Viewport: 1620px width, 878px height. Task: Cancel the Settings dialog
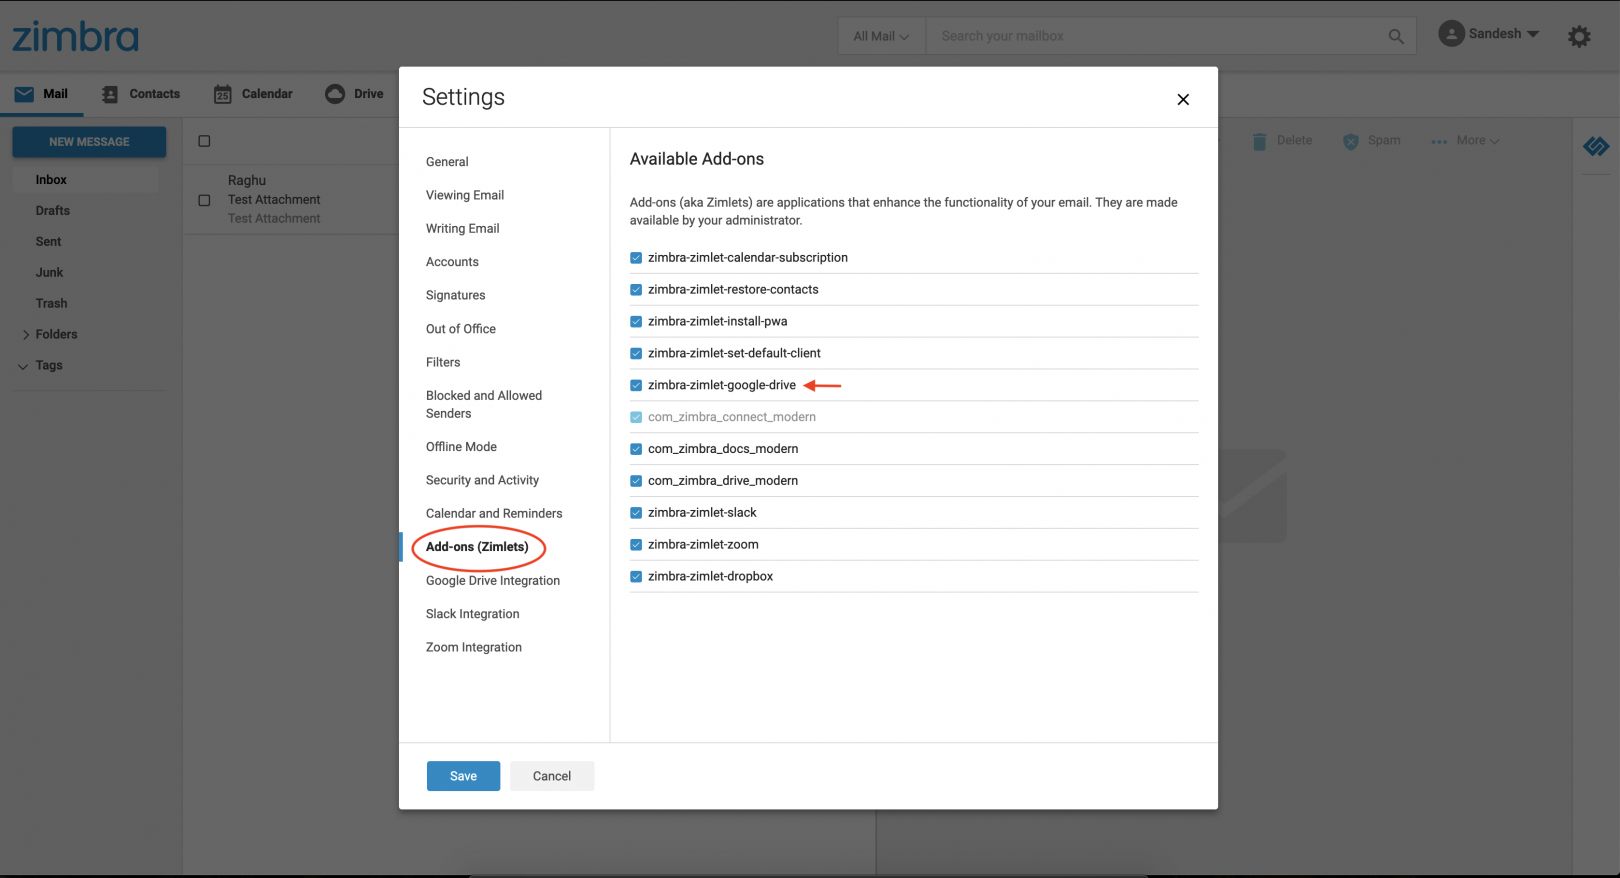pos(552,776)
